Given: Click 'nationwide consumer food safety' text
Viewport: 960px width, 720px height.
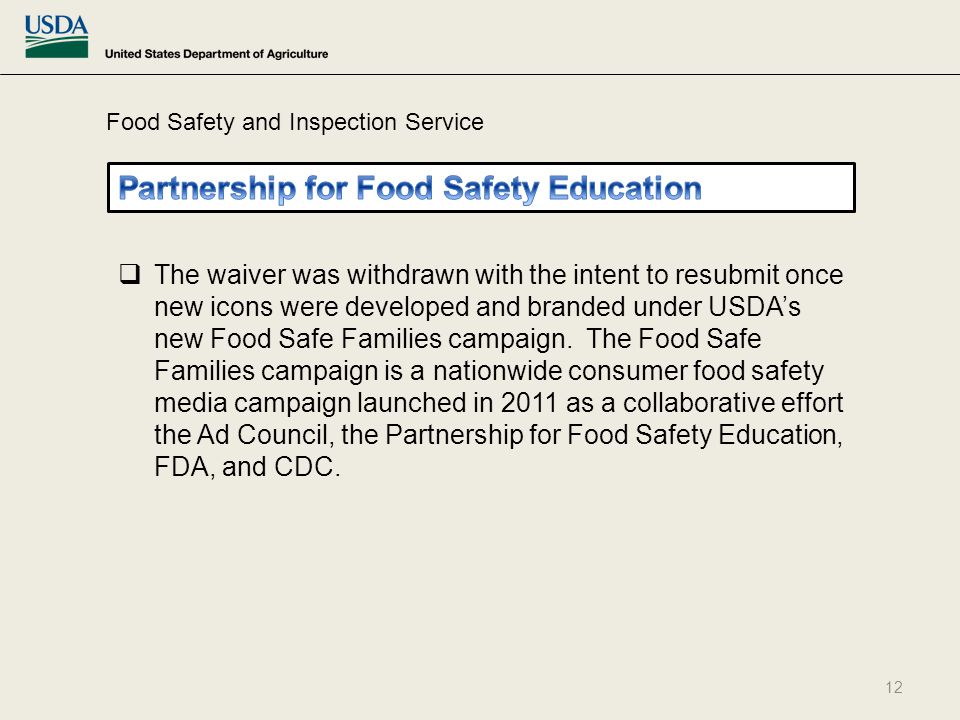Looking at the screenshot, I should click(x=628, y=370).
